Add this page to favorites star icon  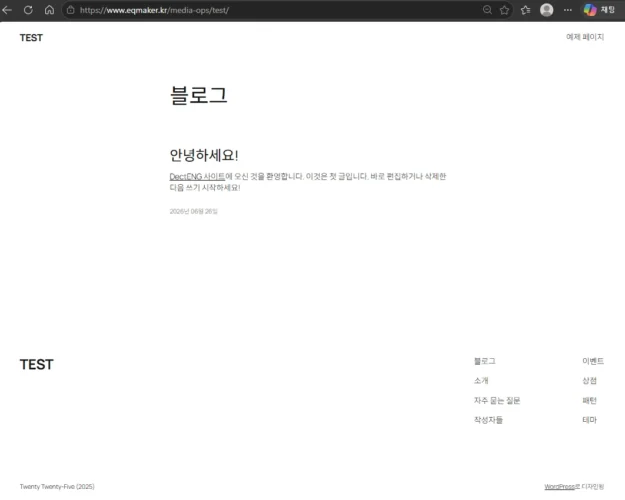[x=505, y=10]
